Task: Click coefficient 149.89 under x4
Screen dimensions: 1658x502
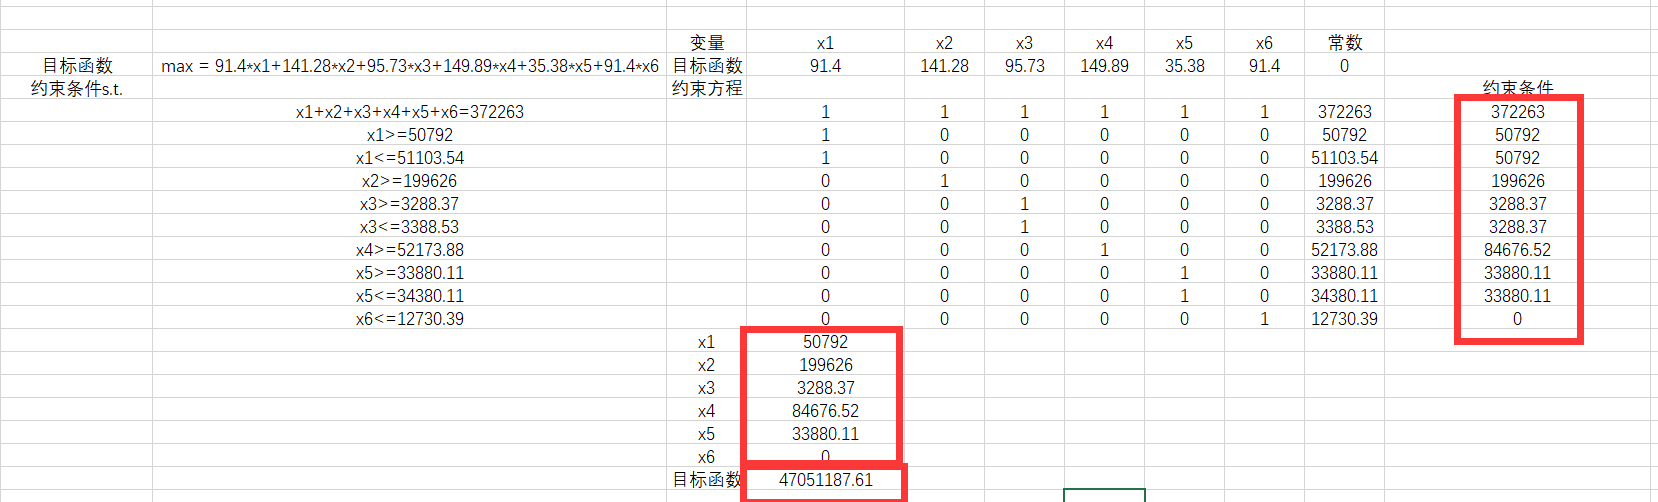Action: (x=1105, y=66)
